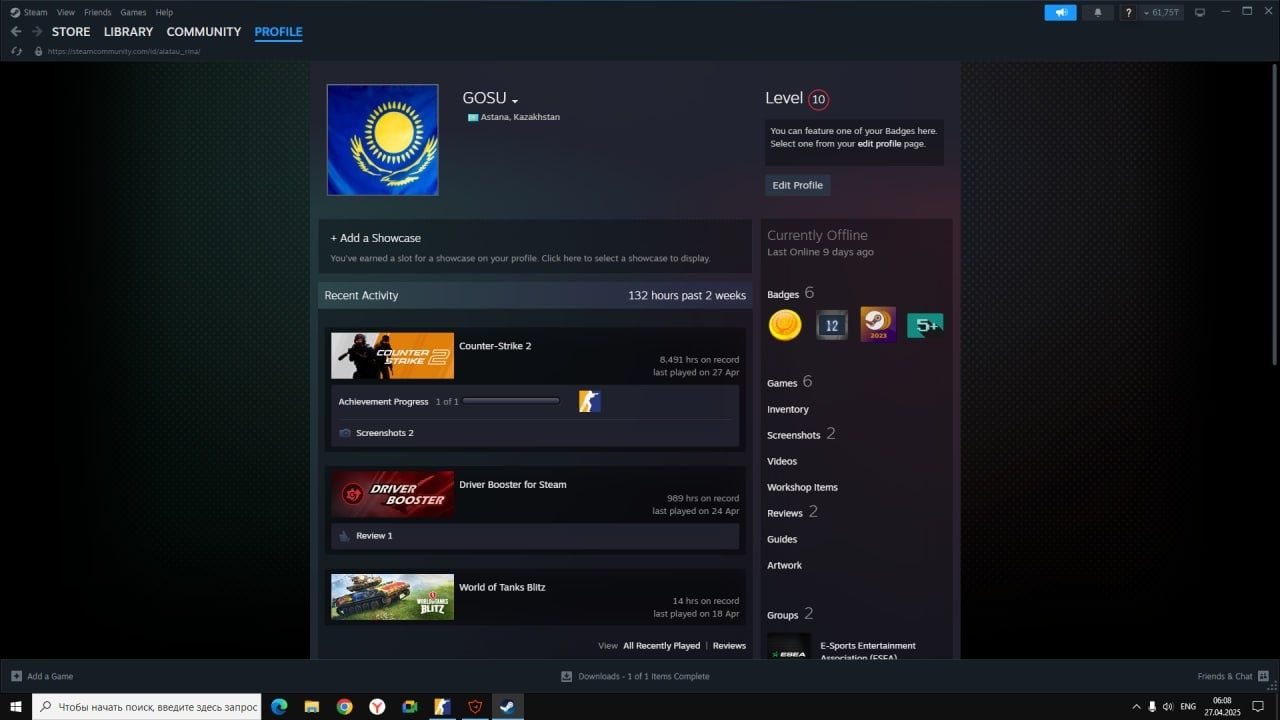Open the Counter-Strike 2 game thumbnail

(x=392, y=356)
